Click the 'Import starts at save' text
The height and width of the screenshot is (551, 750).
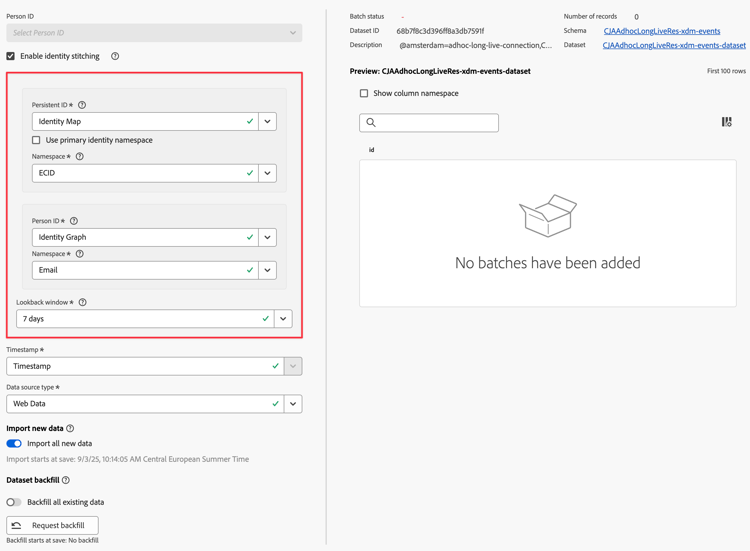pyautogui.click(x=128, y=459)
